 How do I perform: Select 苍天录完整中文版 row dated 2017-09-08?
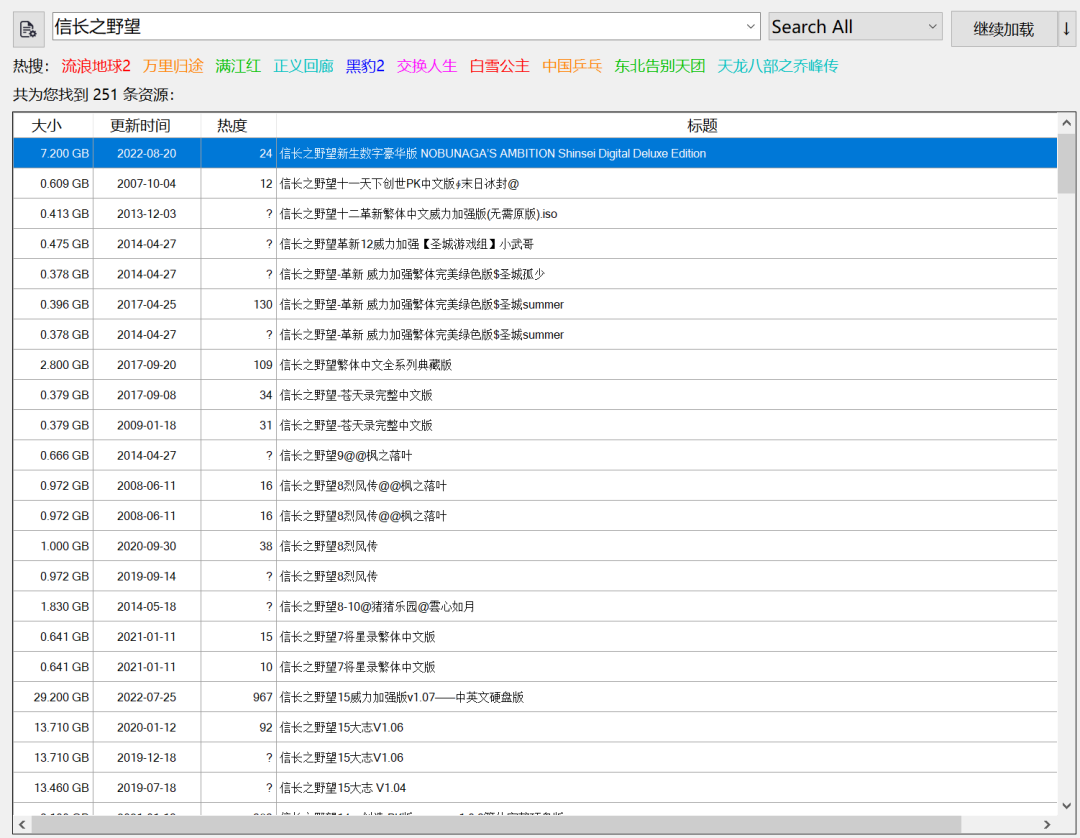pyautogui.click(x=535, y=395)
